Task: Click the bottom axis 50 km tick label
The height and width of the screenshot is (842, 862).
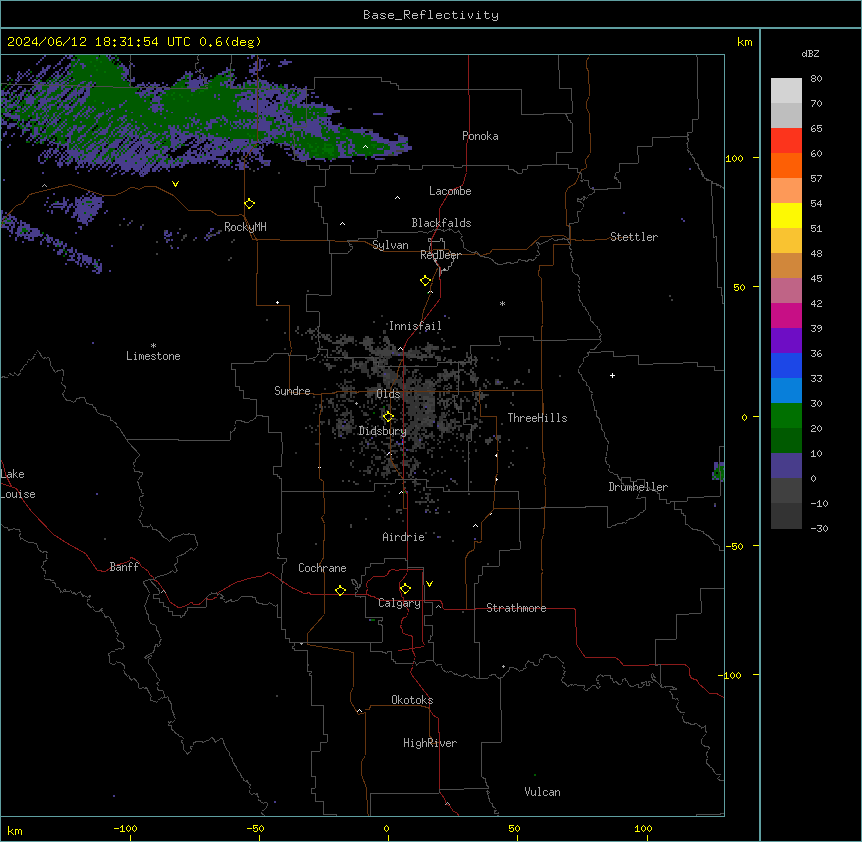Action: pos(514,828)
